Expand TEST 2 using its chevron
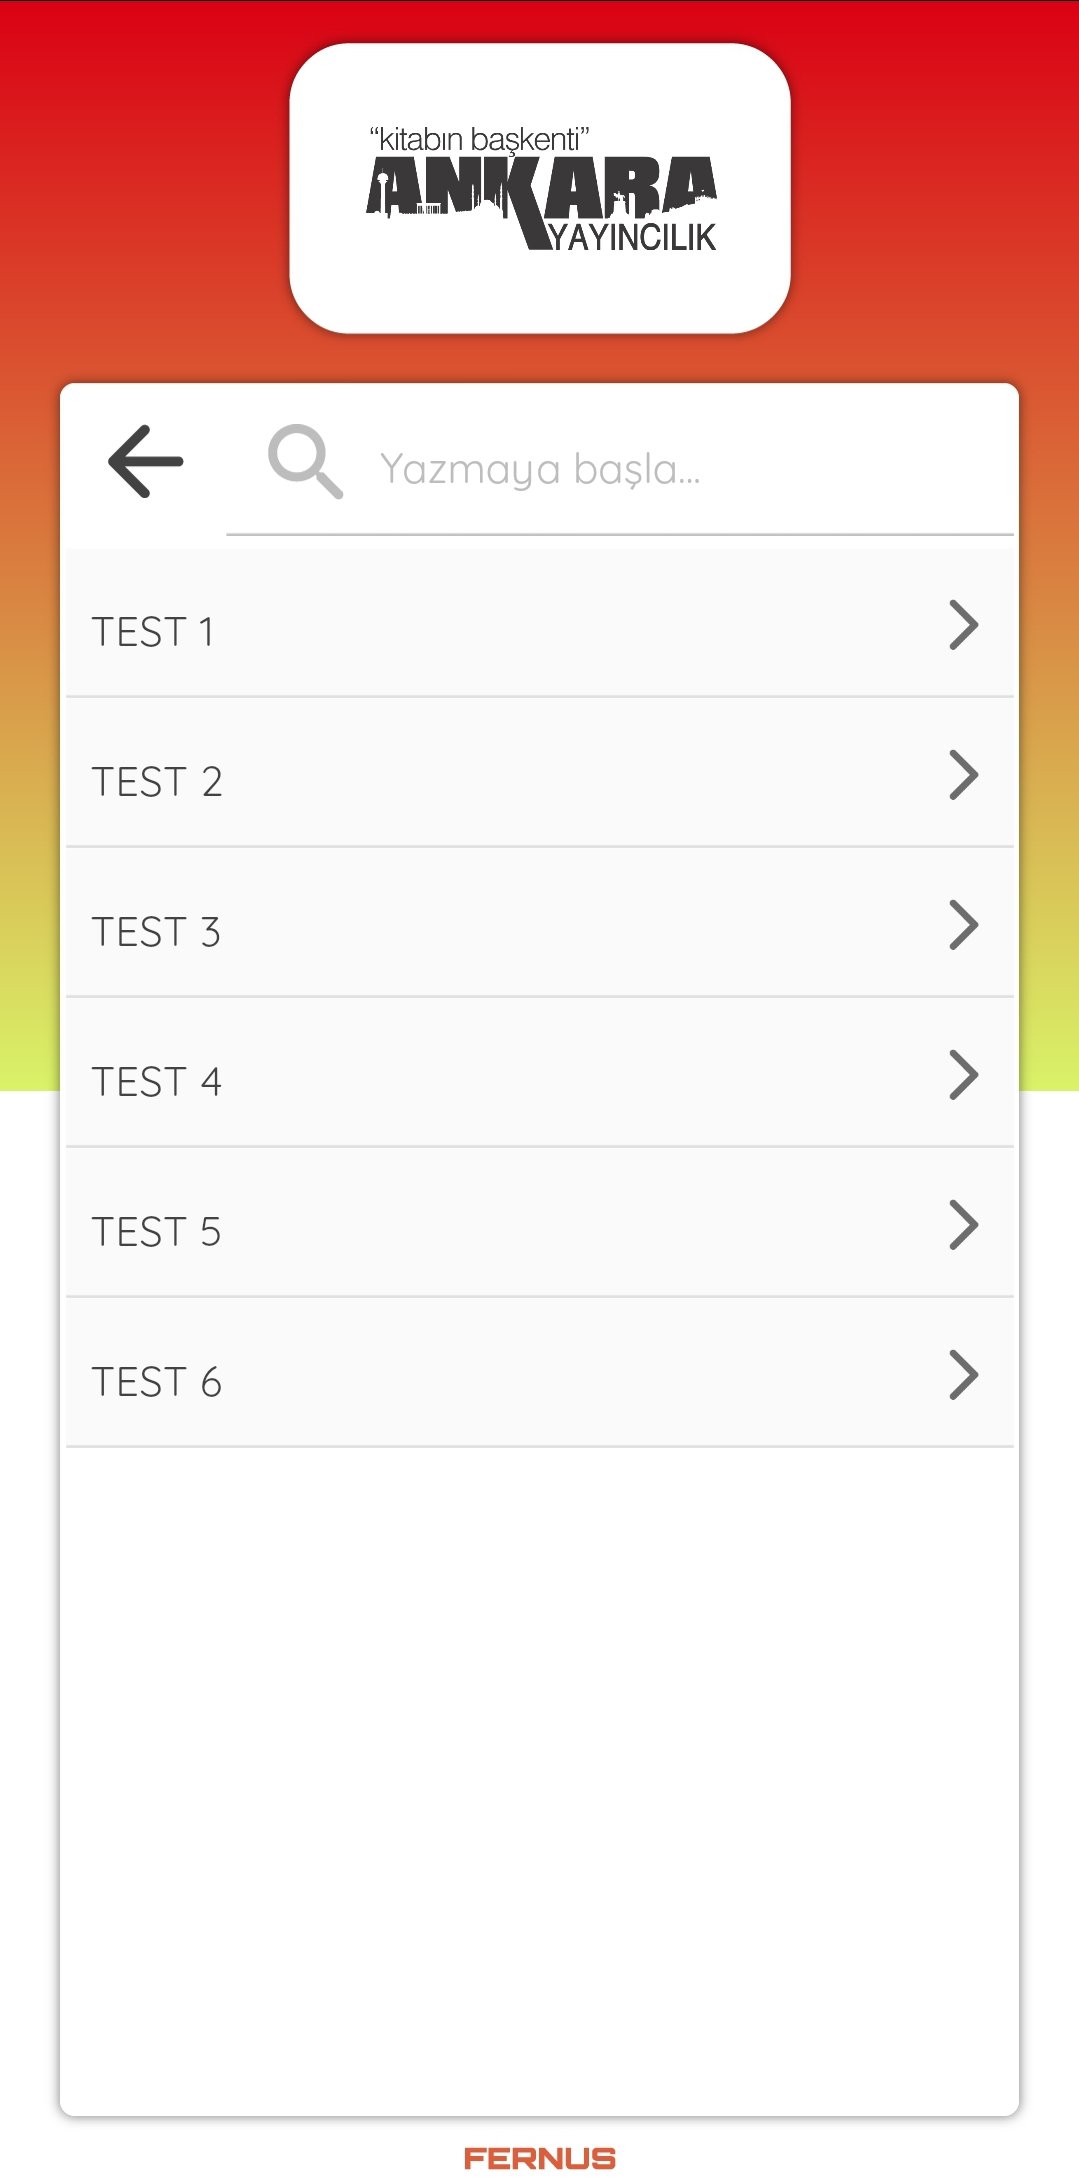1079x2184 pixels. pyautogui.click(x=963, y=775)
